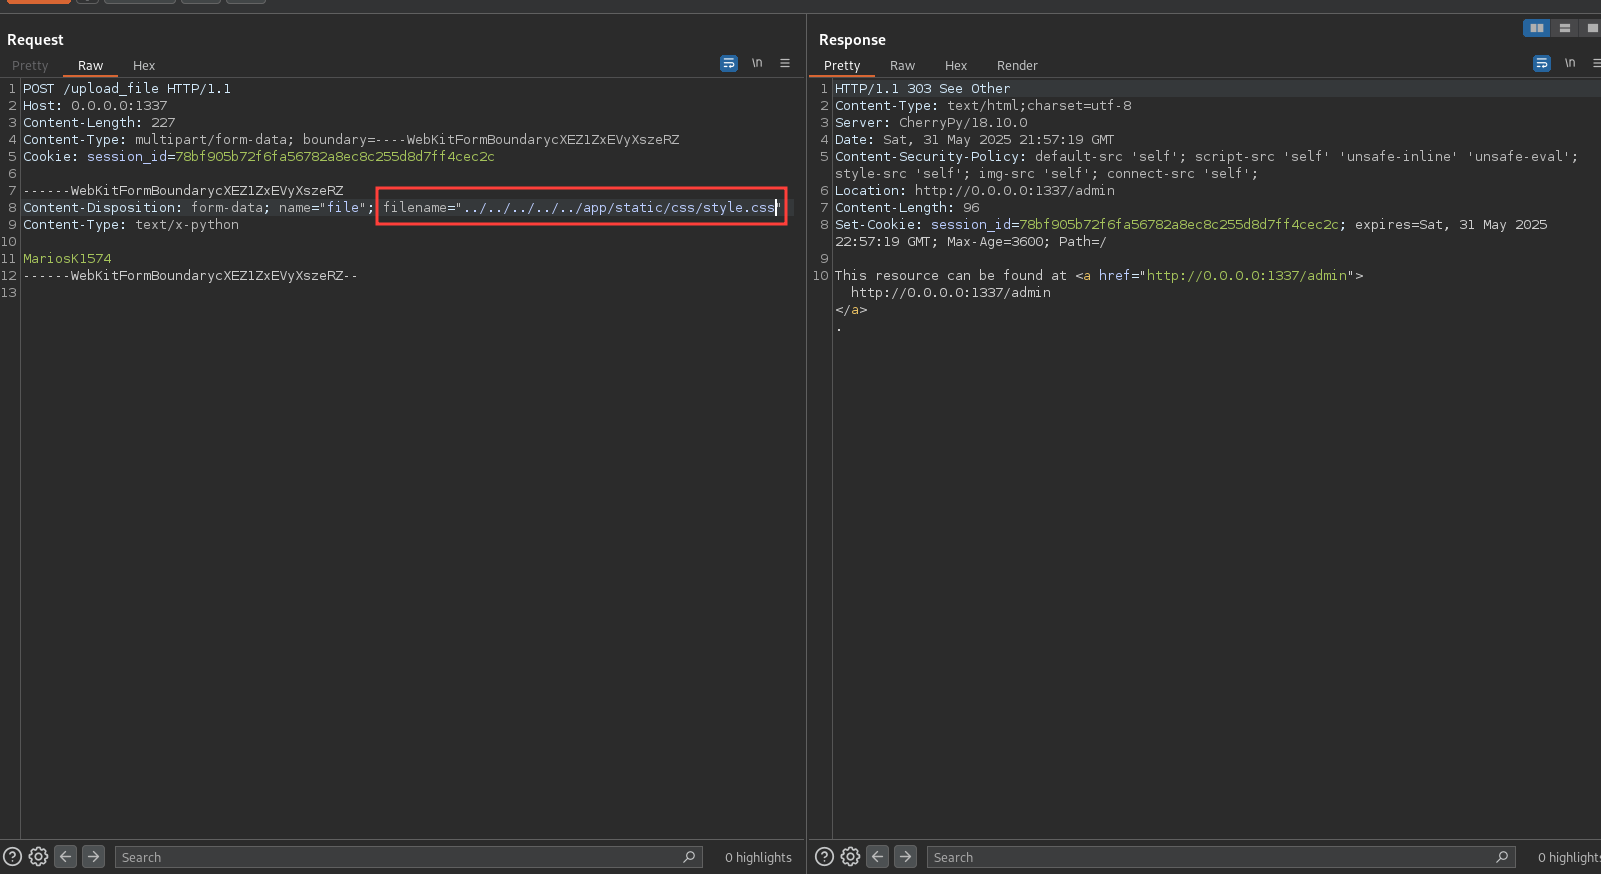Switch to top-bottom split layout icon
1601x874 pixels.
[x=1565, y=28]
